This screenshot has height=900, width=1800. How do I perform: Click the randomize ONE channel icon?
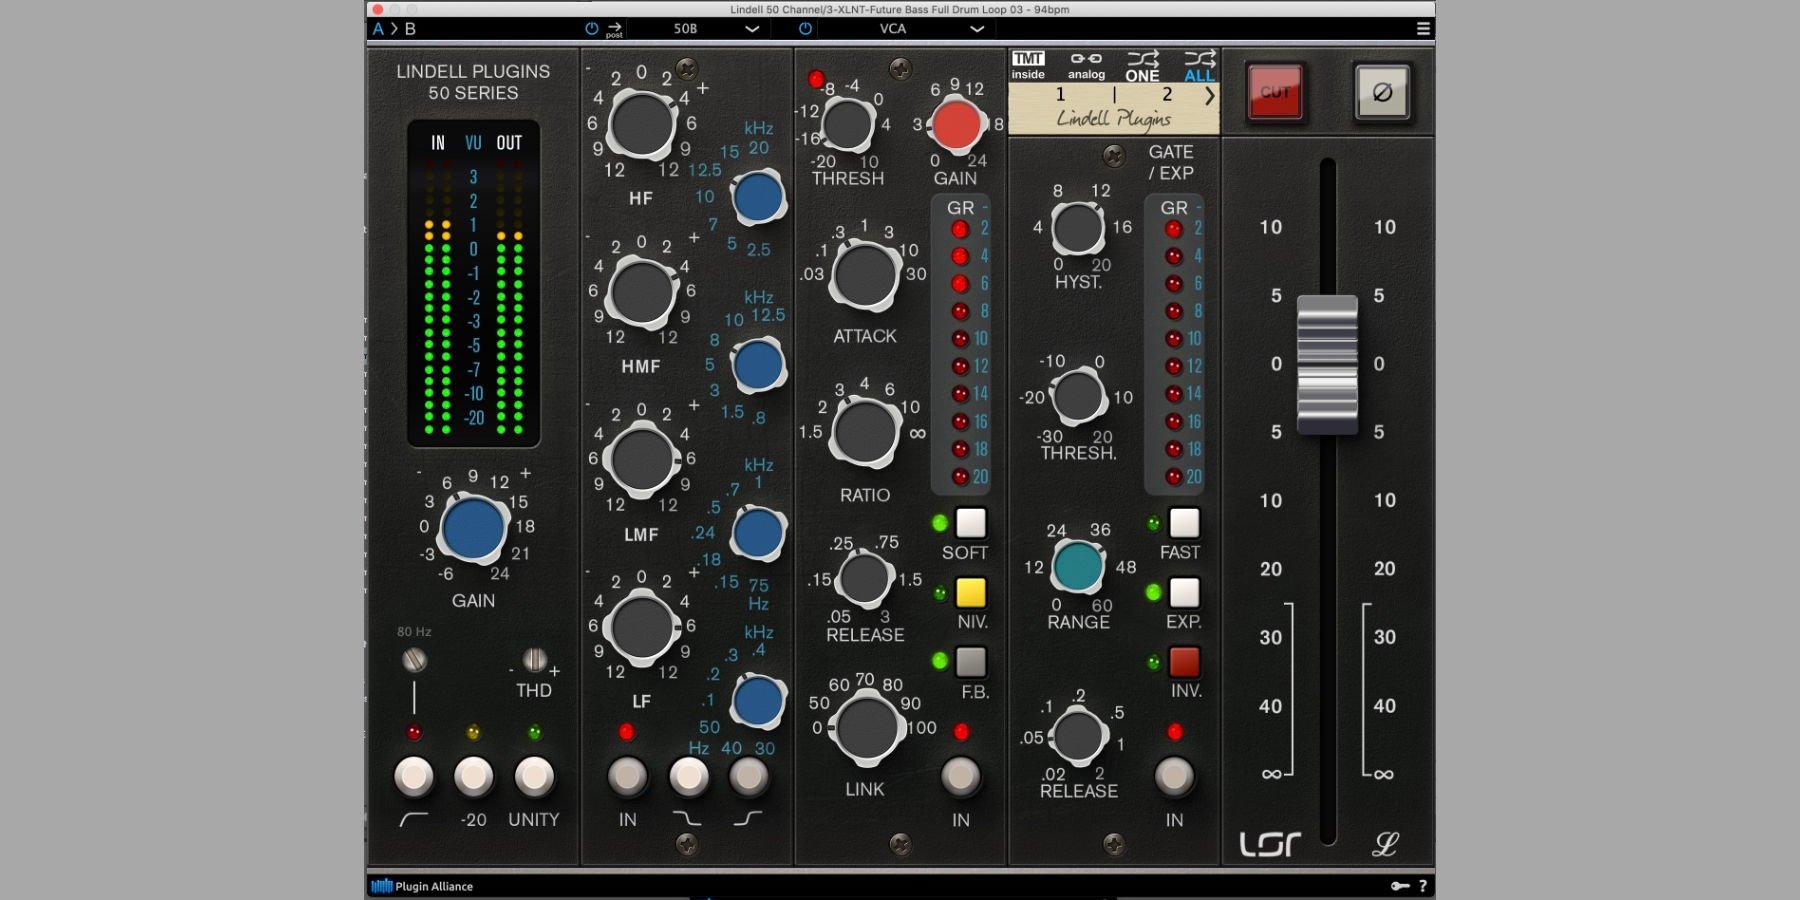(x=1143, y=66)
